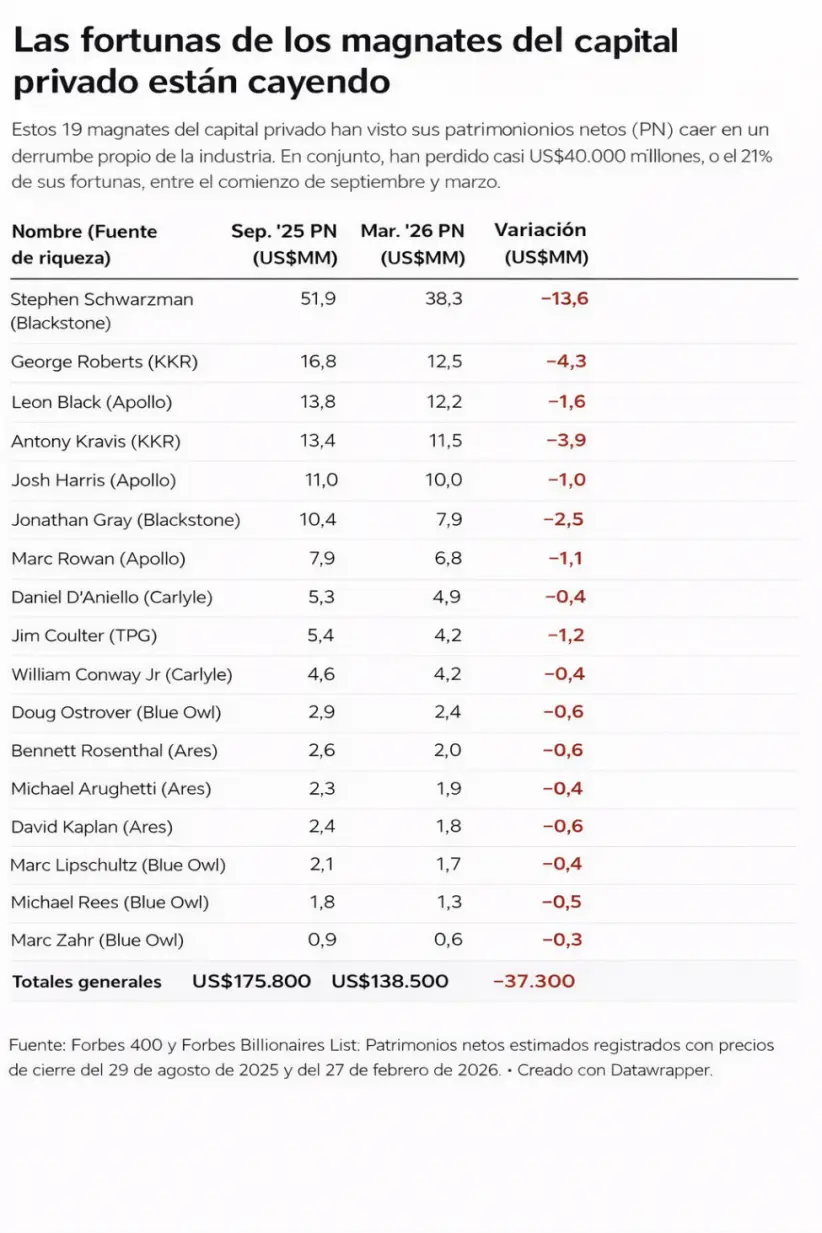
Task: Click the headline about magnates del capital privado
Action: coord(345,60)
